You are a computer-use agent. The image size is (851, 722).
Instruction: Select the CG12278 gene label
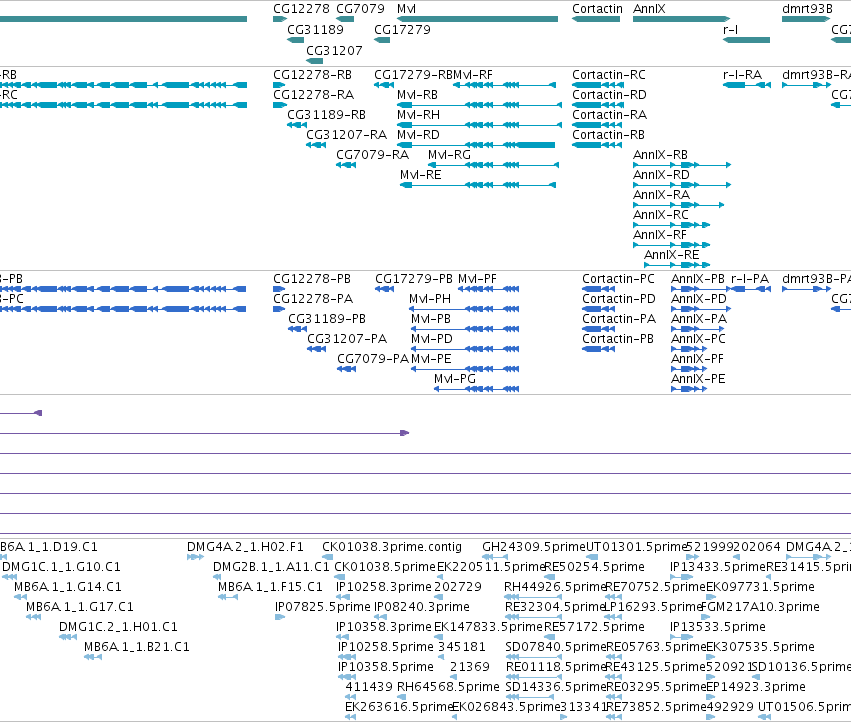[301, 9]
